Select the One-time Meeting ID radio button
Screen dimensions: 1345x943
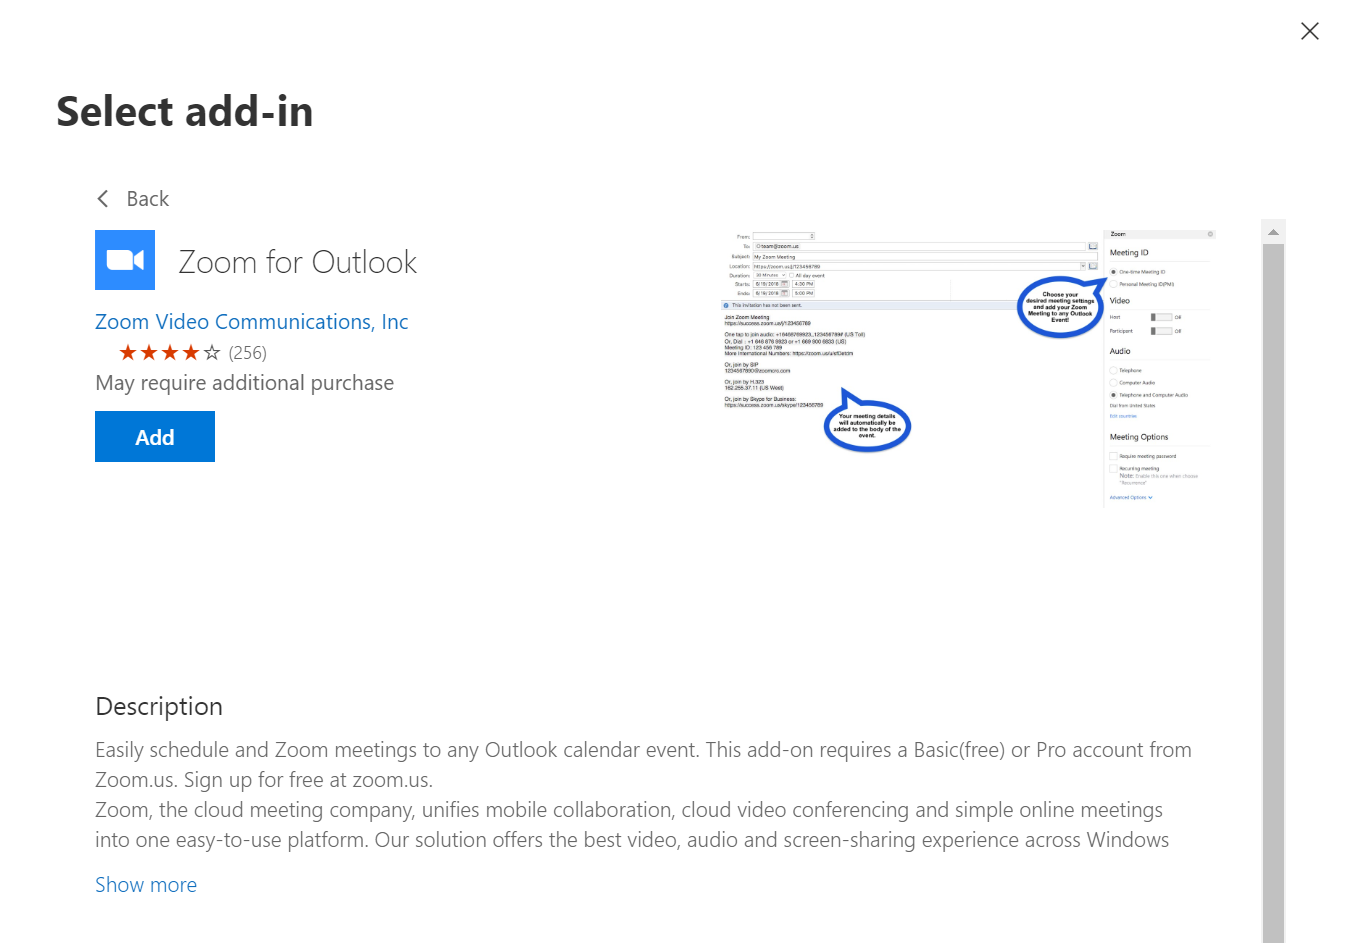pyautogui.click(x=1113, y=272)
